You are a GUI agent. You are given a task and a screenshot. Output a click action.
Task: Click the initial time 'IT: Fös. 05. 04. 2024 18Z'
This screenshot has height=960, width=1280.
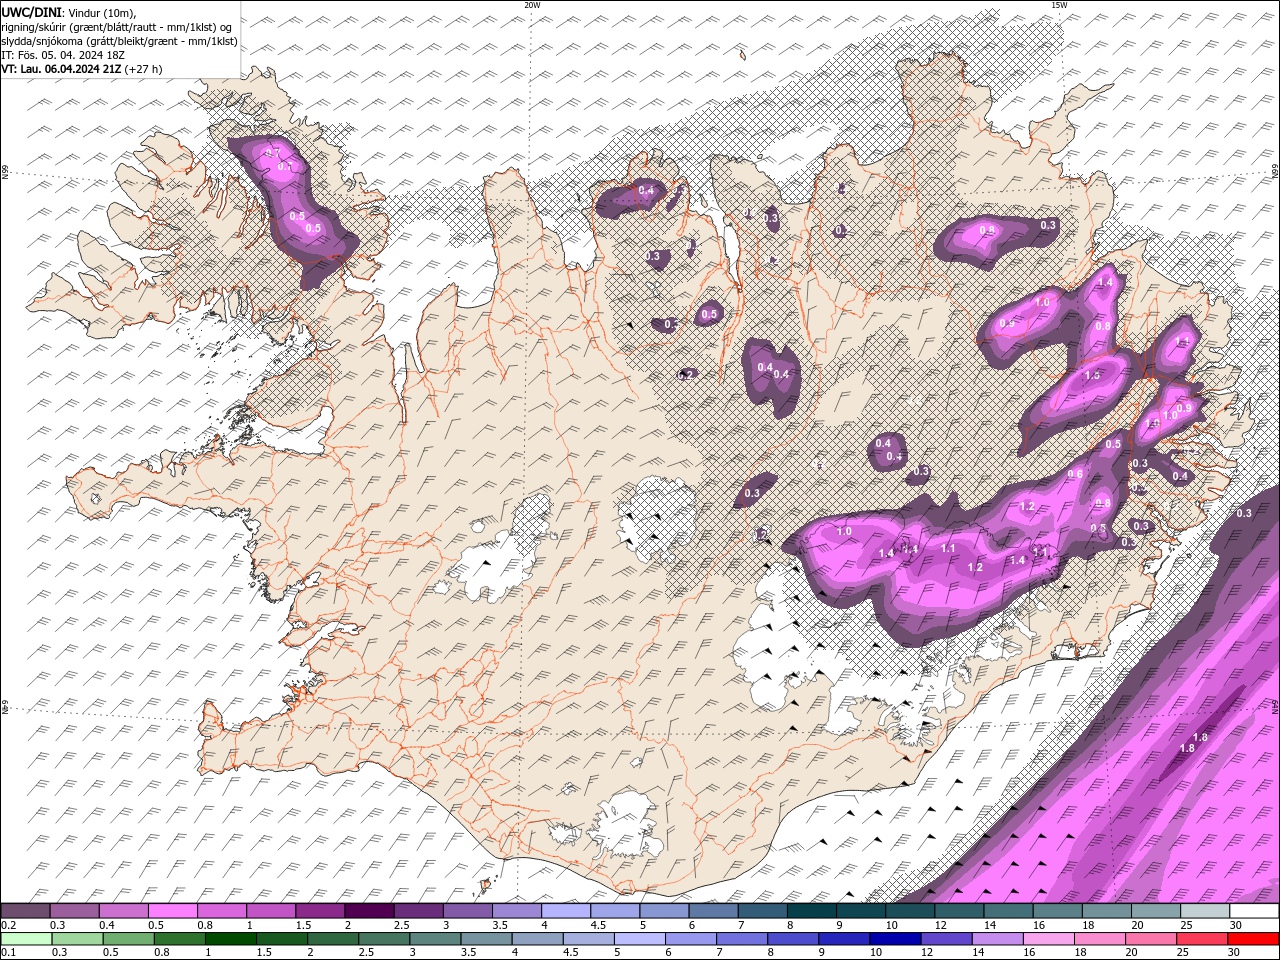click(x=63, y=55)
